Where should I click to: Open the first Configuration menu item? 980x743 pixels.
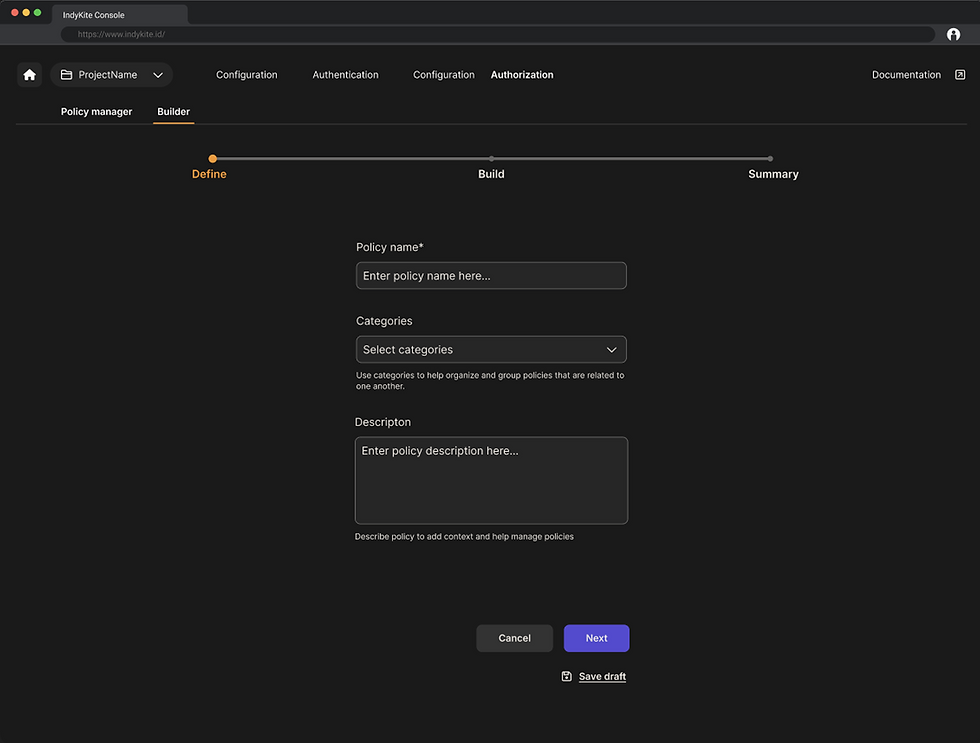coord(246,75)
